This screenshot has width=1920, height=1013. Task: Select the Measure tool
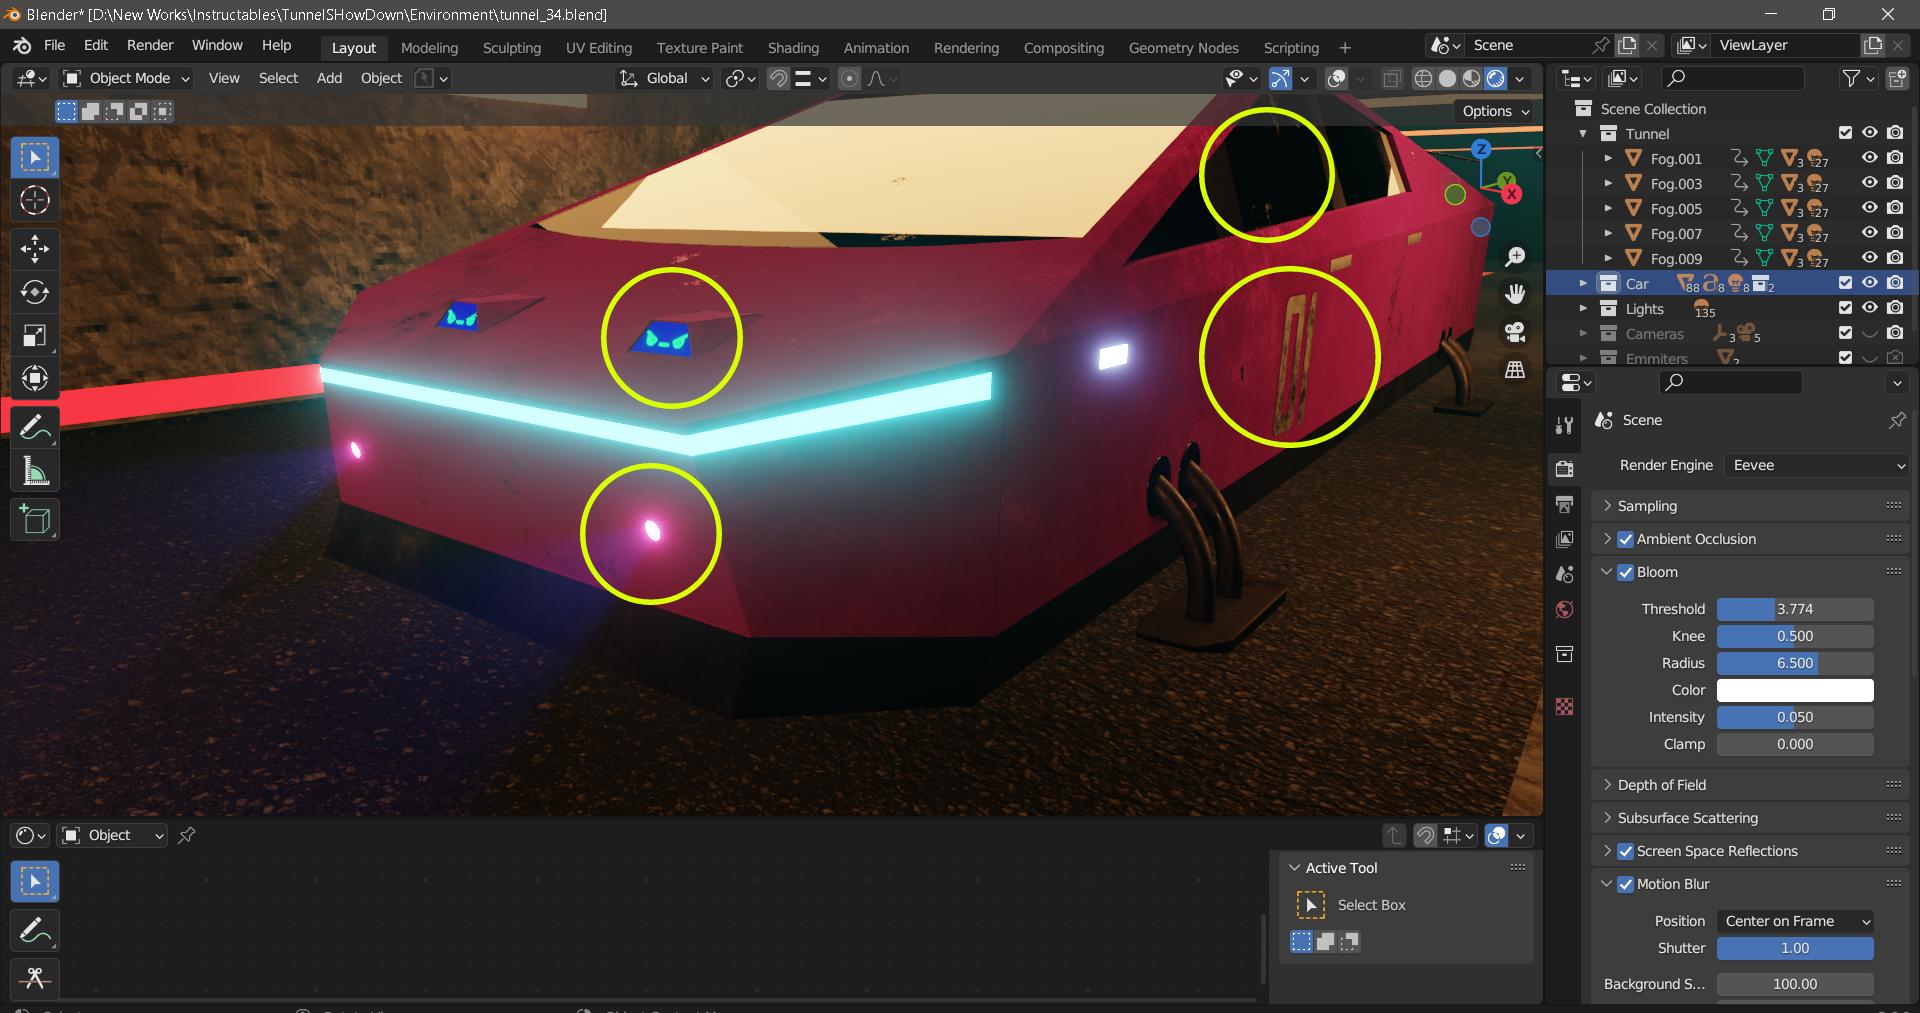[x=35, y=470]
